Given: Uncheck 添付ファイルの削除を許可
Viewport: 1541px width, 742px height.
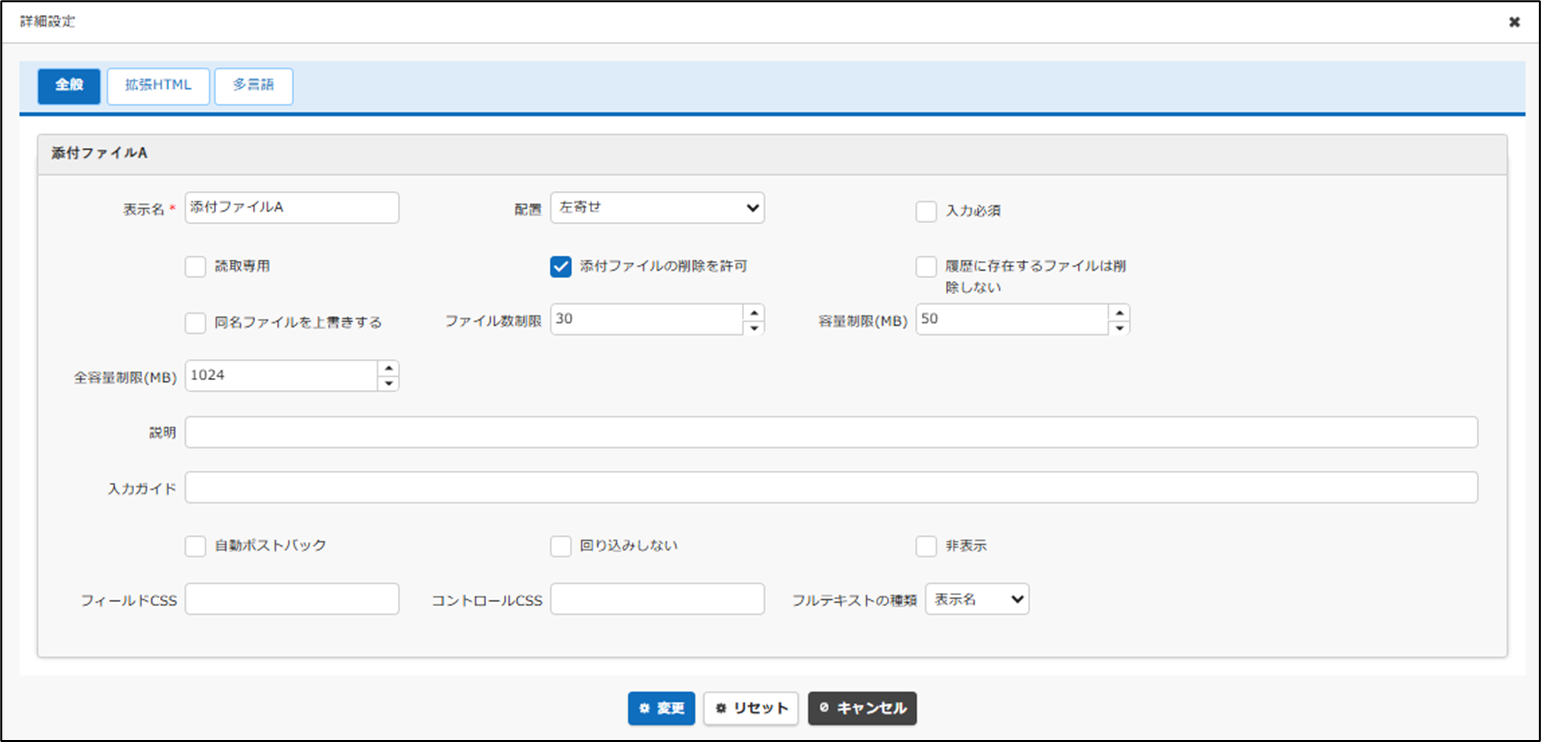Looking at the screenshot, I should 561,266.
